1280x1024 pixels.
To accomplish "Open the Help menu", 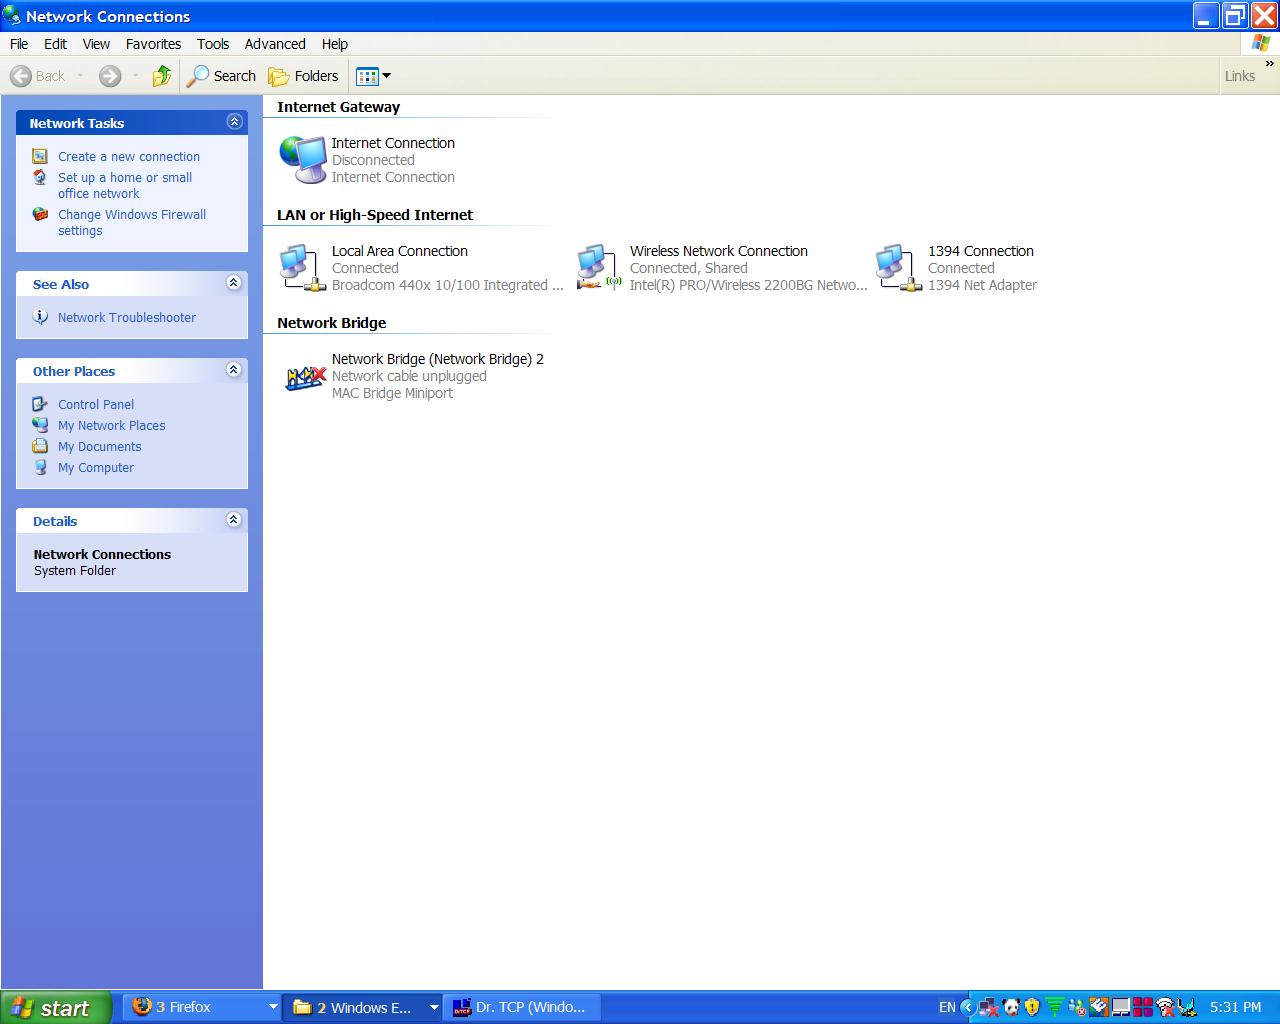I will [x=335, y=44].
